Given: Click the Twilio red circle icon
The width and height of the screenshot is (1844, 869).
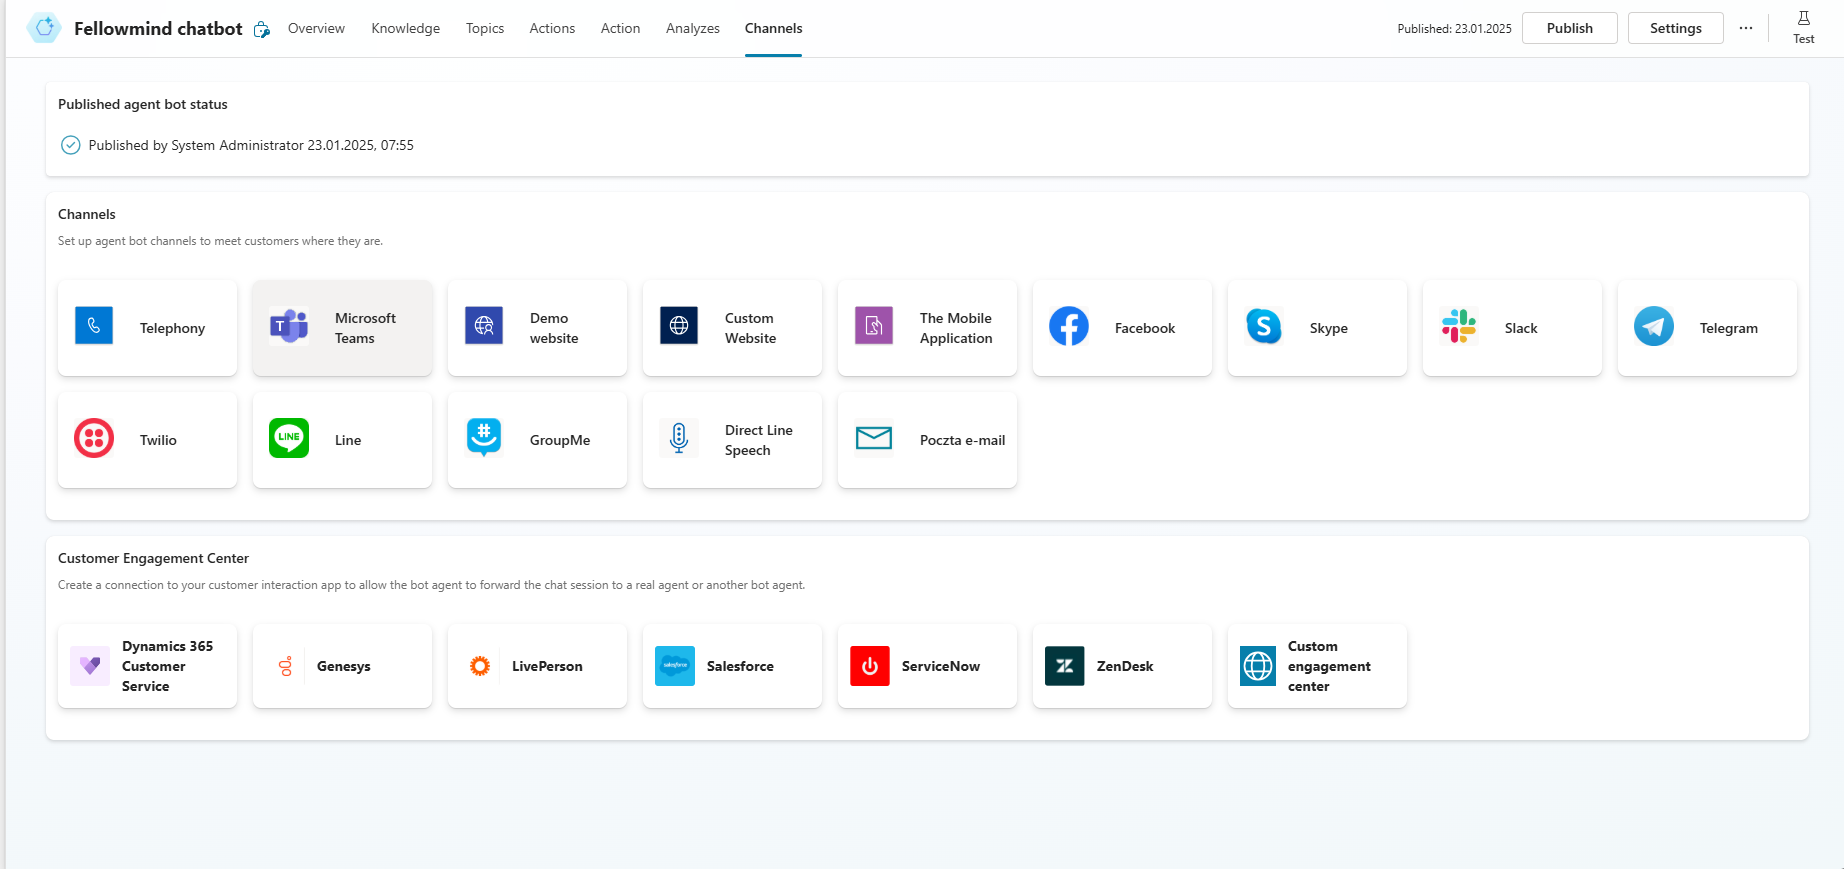Looking at the screenshot, I should pyautogui.click(x=94, y=438).
